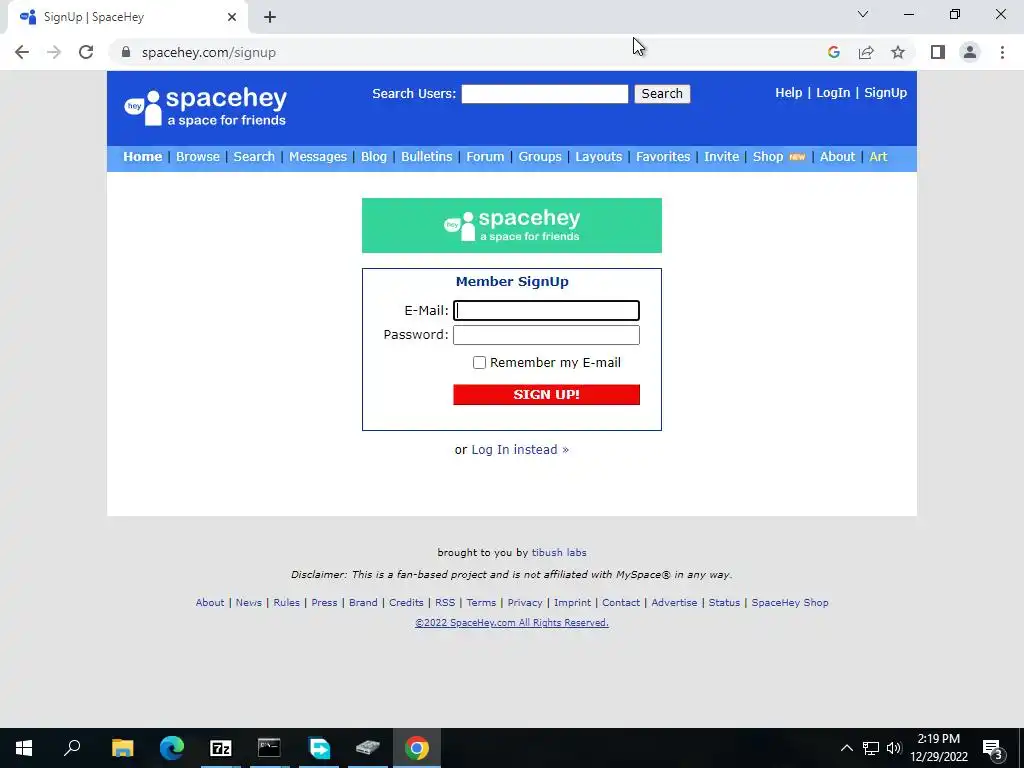Open Blog in the navigation bar
Viewport: 1024px width, 768px height.
coord(374,157)
